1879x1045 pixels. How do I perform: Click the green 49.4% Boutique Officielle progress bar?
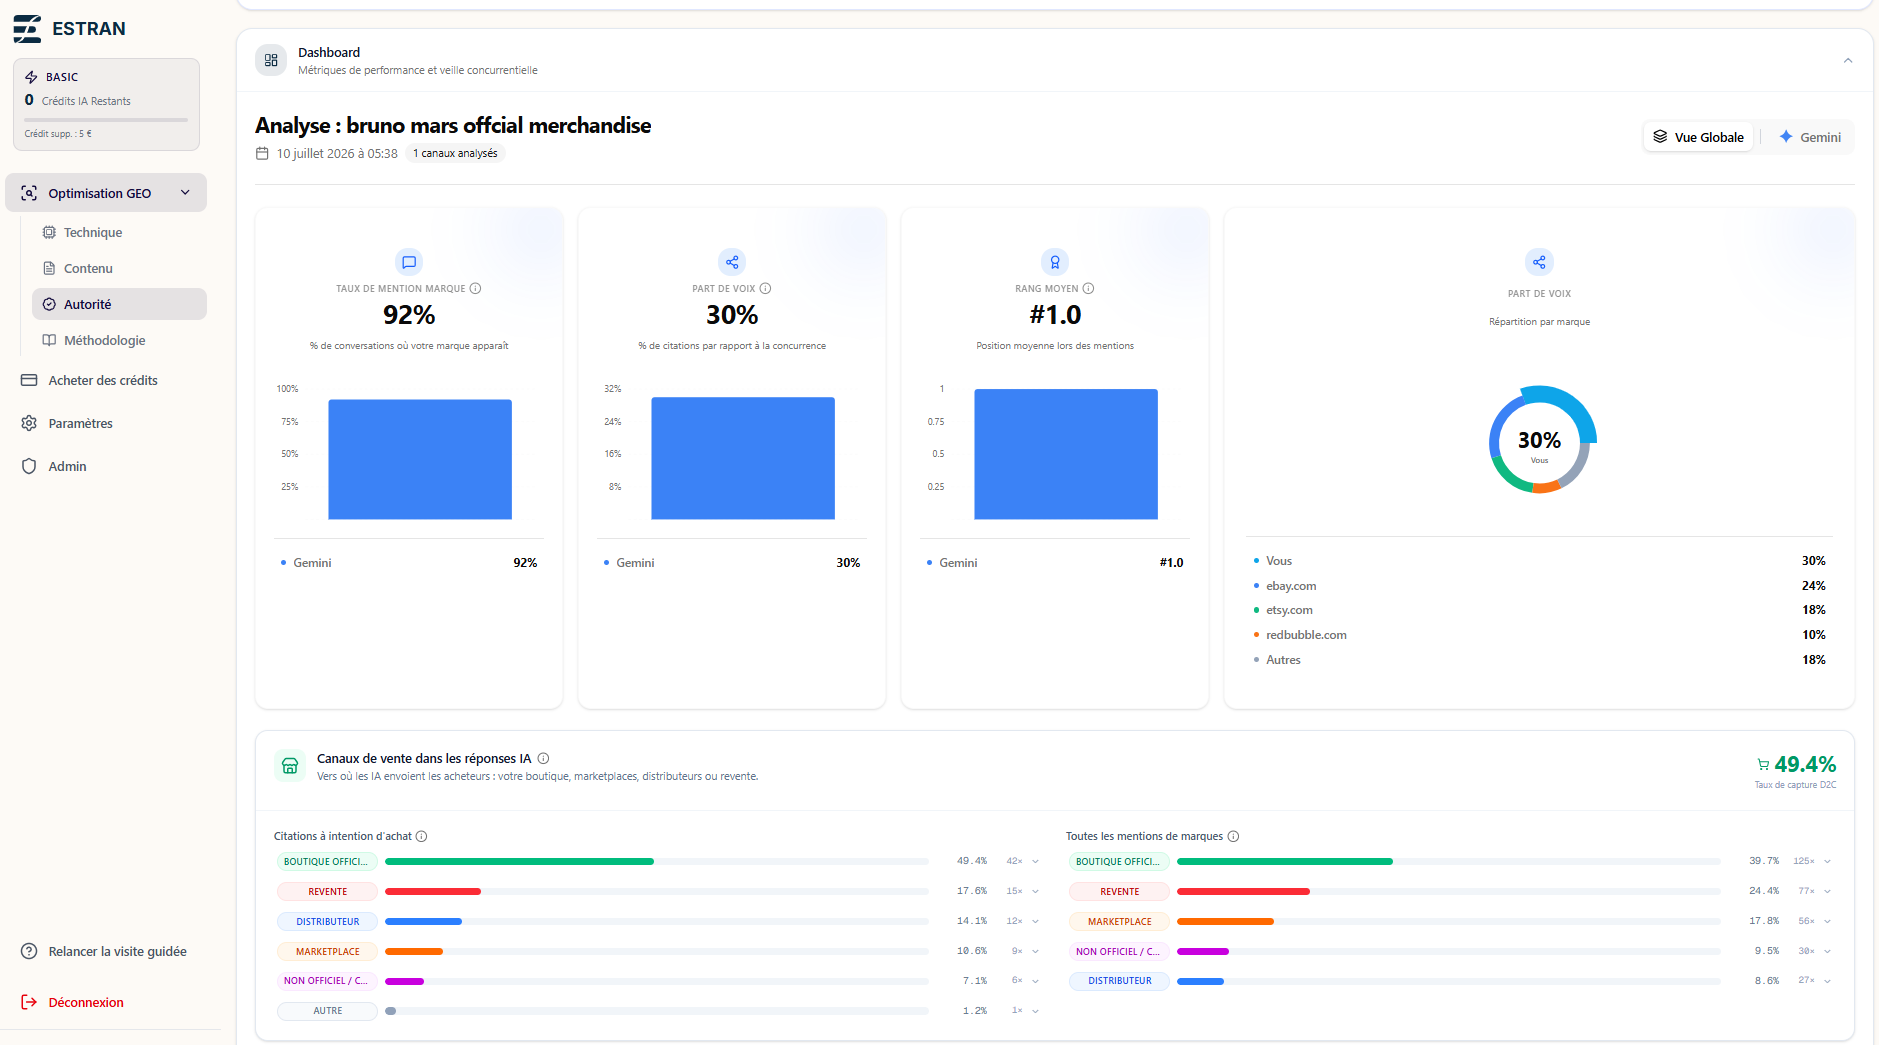(x=519, y=861)
